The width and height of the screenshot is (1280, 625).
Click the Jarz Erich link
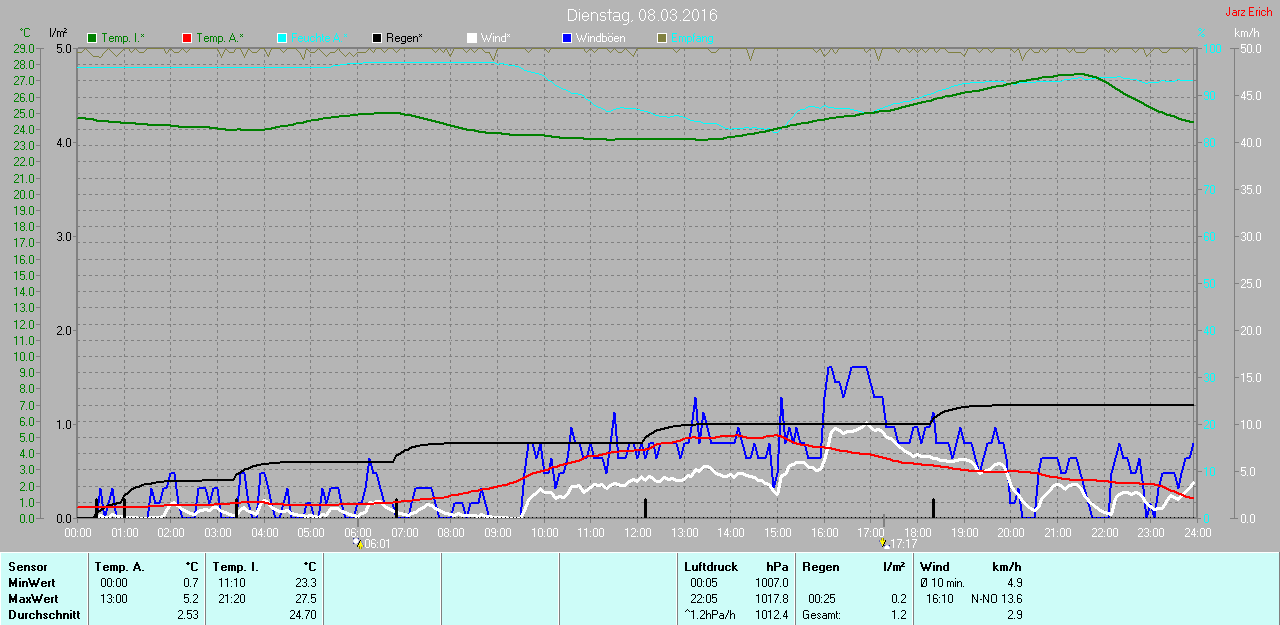(1248, 12)
